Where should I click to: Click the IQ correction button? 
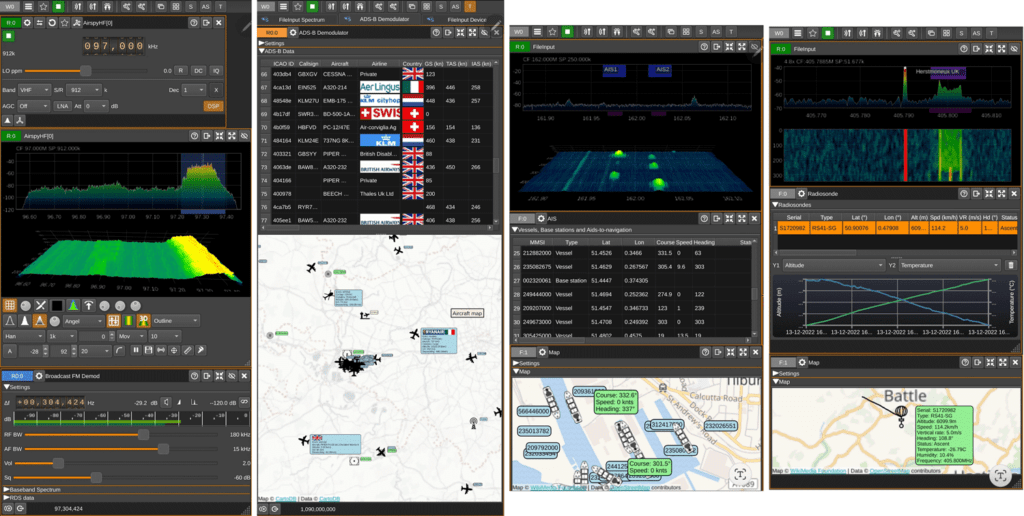click(216, 71)
